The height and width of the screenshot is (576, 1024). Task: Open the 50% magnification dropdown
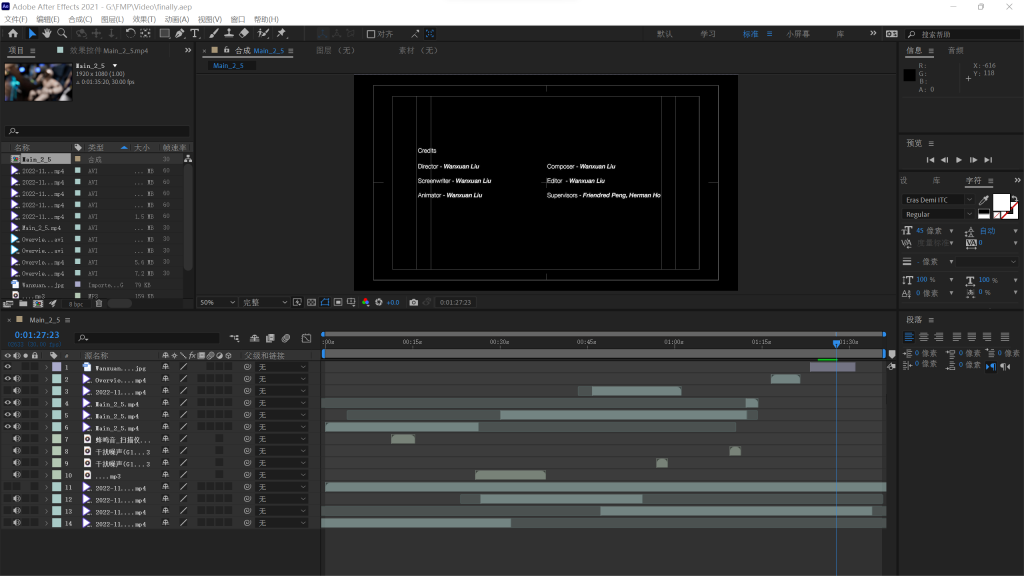218,302
